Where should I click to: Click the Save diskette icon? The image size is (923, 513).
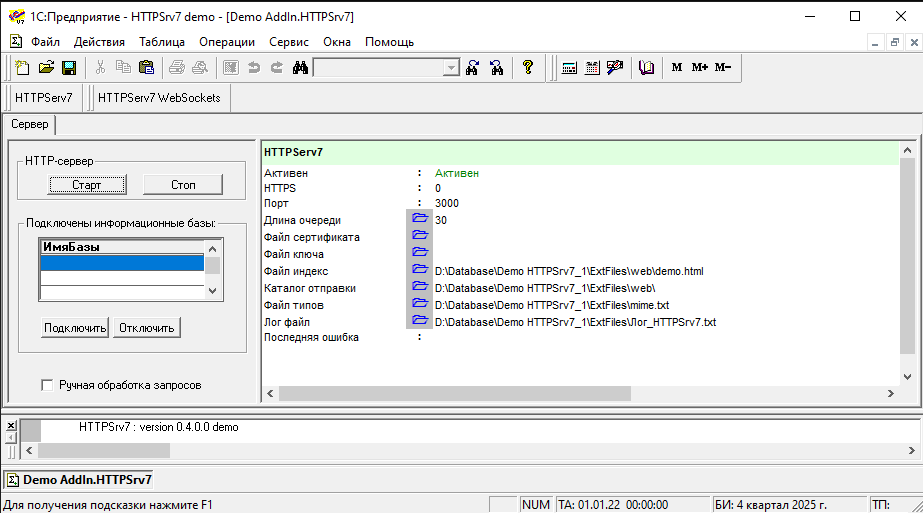(69, 67)
